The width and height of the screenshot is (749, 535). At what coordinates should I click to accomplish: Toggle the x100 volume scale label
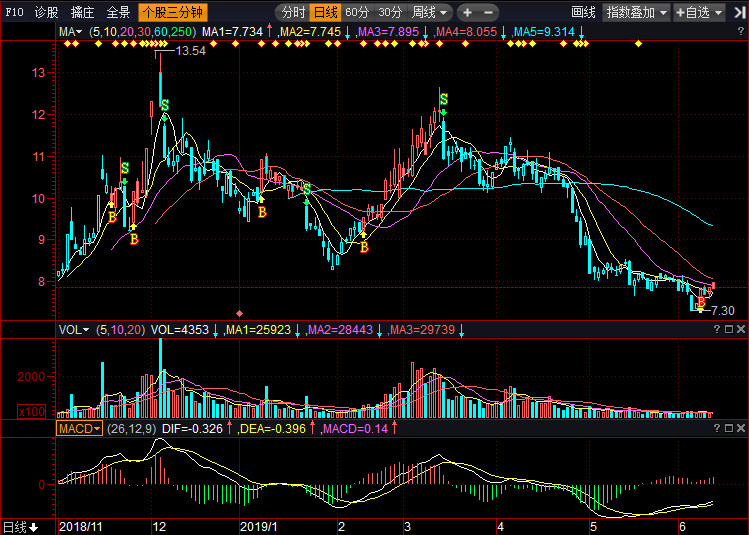click(x=32, y=411)
